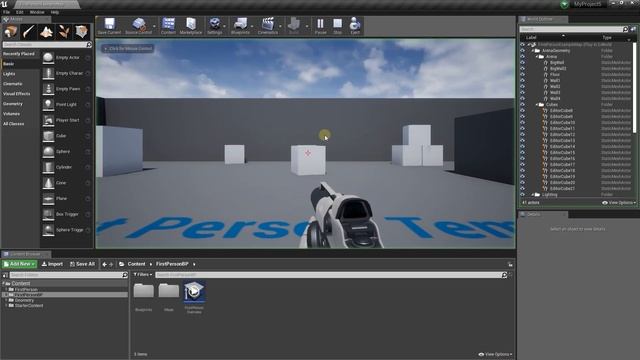Open Content Browser View Options dropdown
The height and width of the screenshot is (360, 640).
[x=495, y=354]
